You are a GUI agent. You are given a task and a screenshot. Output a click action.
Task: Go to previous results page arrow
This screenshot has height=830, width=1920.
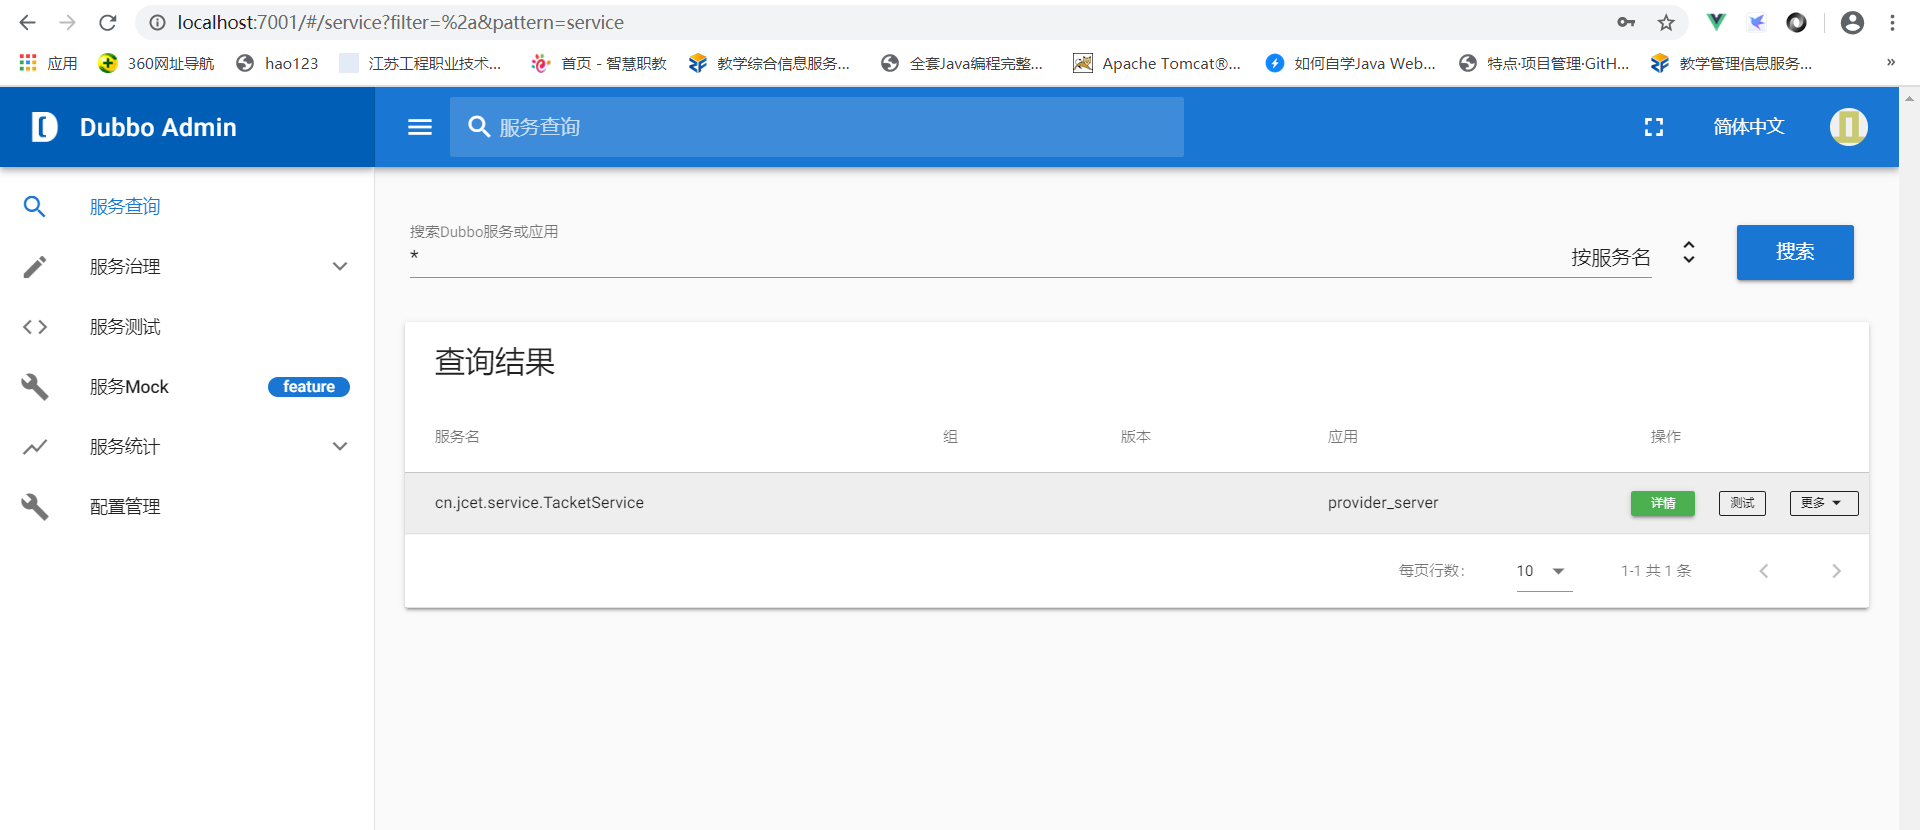[1764, 571]
